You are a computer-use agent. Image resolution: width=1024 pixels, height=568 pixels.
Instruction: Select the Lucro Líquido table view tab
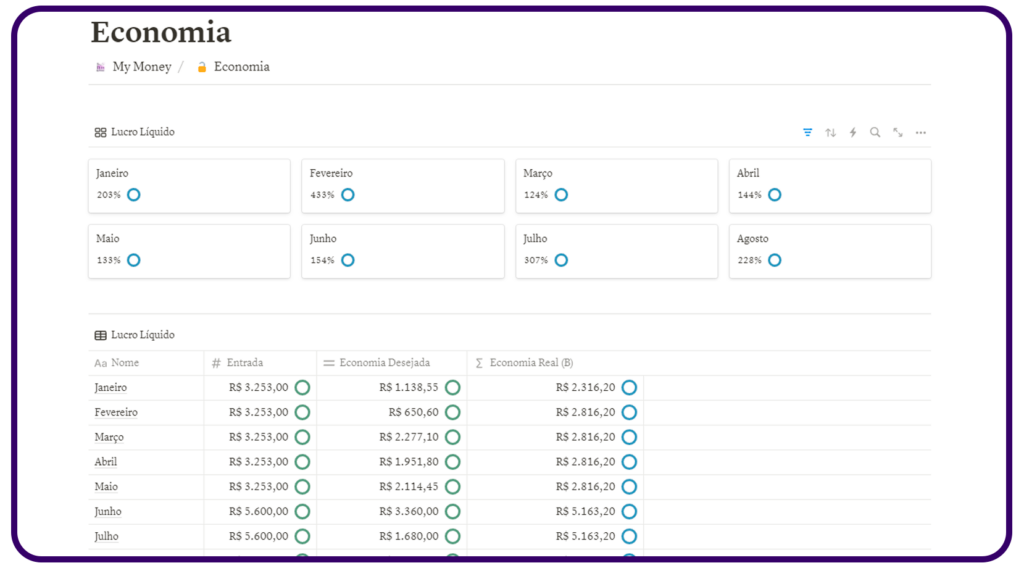tap(135, 335)
